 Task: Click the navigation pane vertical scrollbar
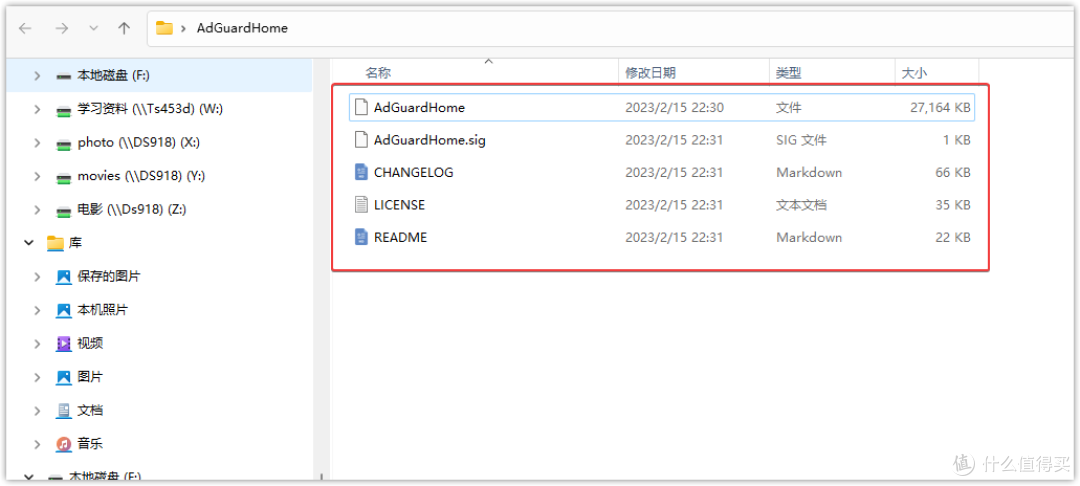pos(322,268)
